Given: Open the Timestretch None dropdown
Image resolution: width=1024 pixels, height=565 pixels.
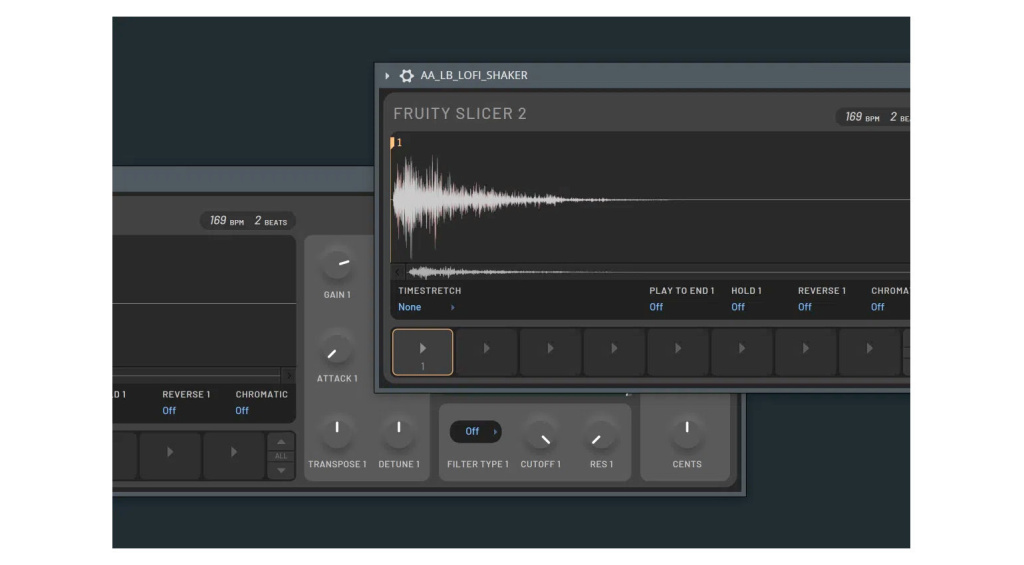Looking at the screenshot, I should [426, 307].
